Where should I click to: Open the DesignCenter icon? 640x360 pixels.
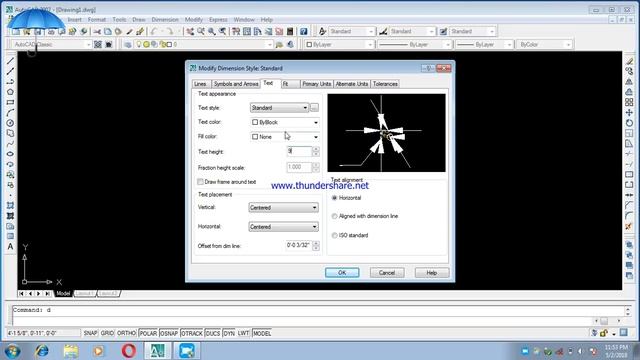(247, 31)
